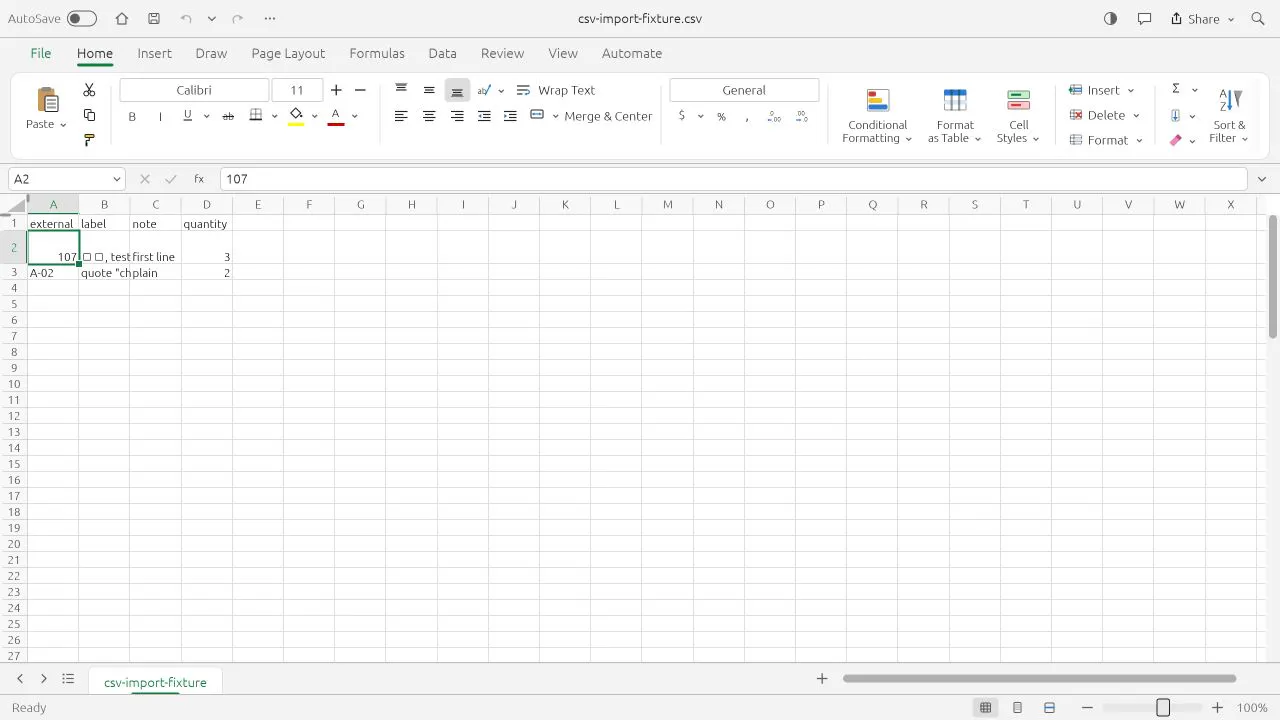Viewport: 1280px width, 720px height.
Task: Toggle Wrap Text
Action: point(556,90)
